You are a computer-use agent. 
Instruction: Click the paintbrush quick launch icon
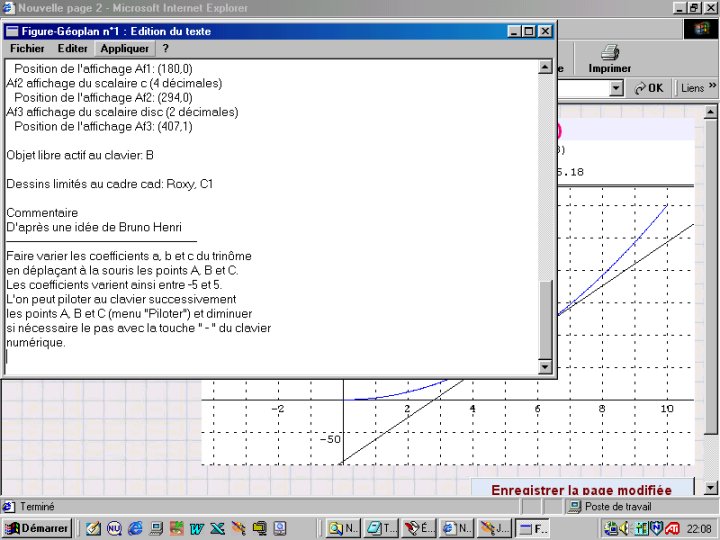point(238,529)
